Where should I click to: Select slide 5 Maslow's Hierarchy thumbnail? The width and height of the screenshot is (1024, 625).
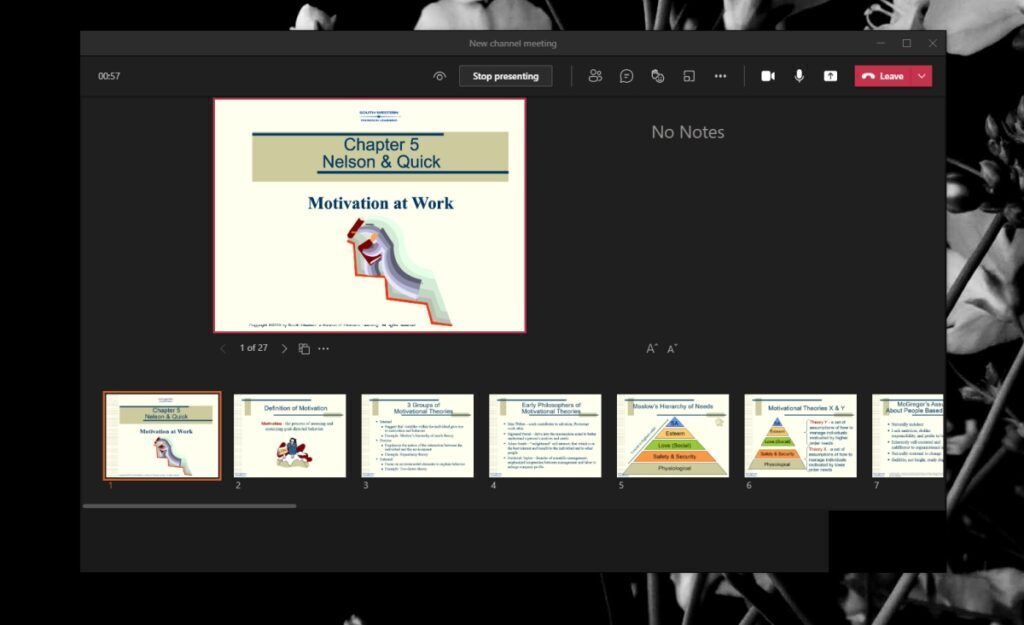(673, 435)
